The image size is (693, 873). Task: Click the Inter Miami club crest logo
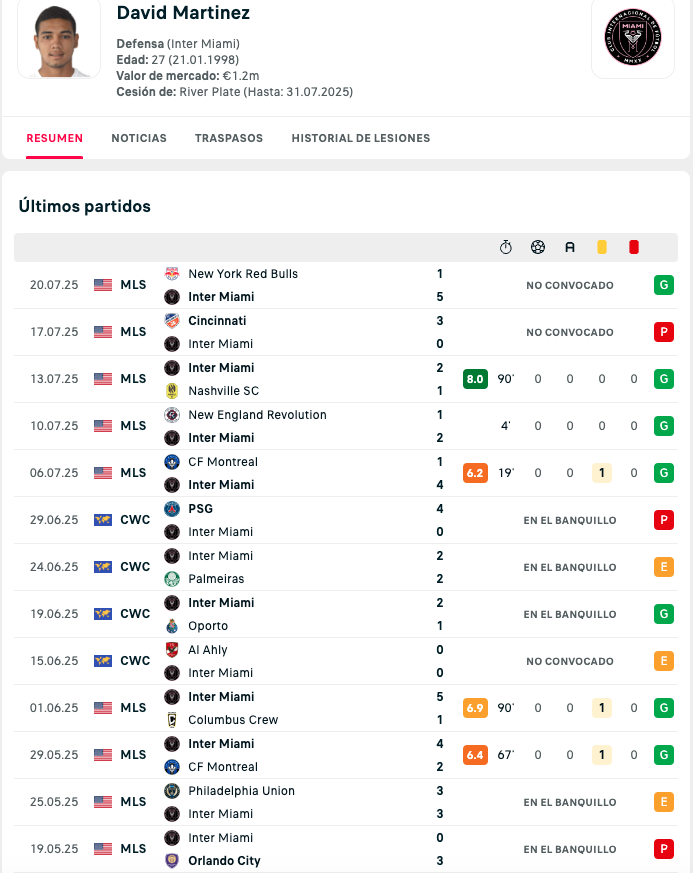(x=633, y=37)
